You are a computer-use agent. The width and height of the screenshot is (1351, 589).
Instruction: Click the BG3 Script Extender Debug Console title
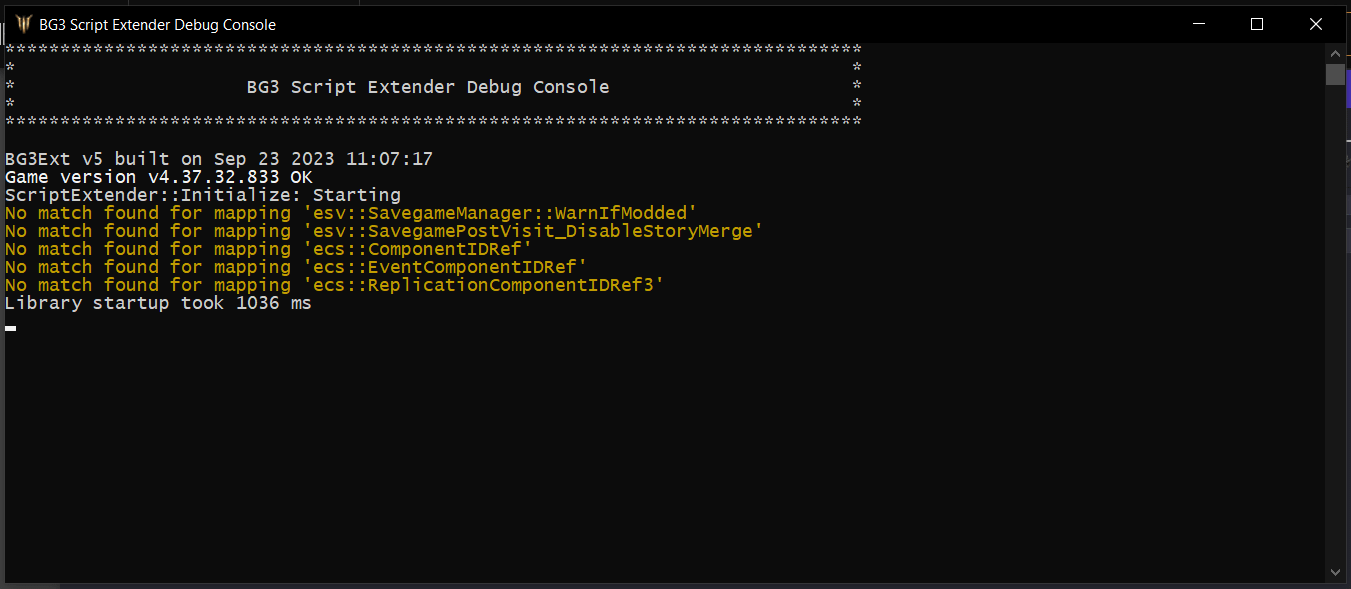(x=155, y=24)
